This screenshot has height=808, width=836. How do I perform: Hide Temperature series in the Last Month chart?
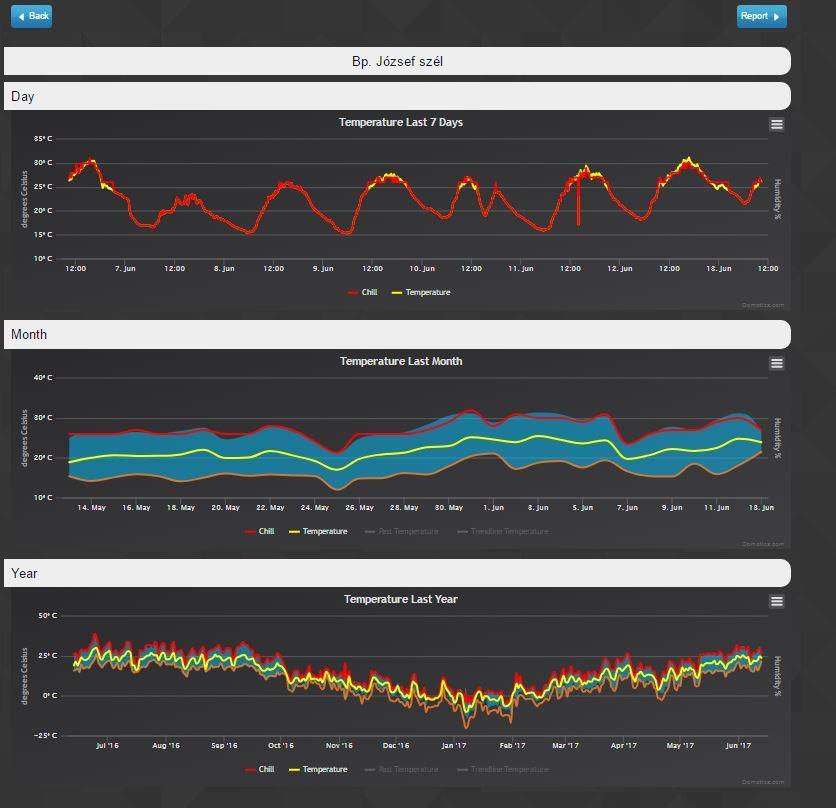tap(318, 531)
